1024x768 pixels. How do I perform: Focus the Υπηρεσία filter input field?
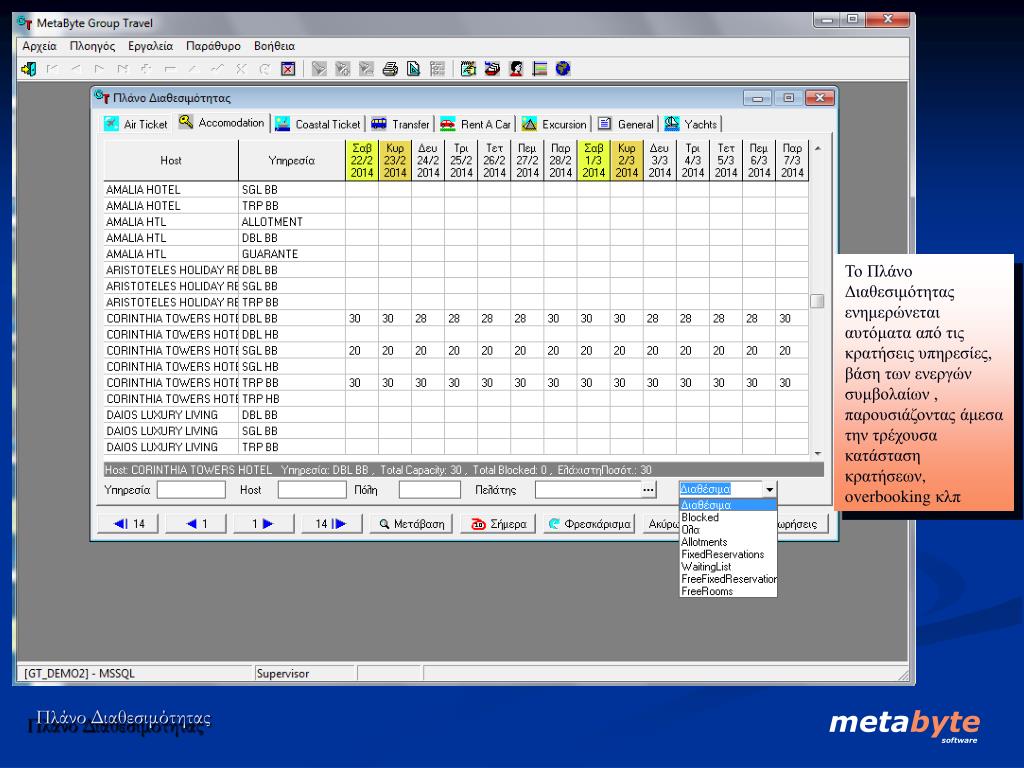point(191,490)
